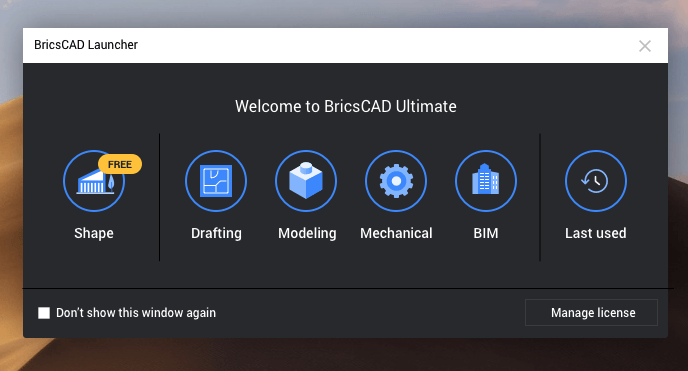Click the Mechanical label text
Image resolution: width=688 pixels, height=371 pixels.
pos(396,233)
